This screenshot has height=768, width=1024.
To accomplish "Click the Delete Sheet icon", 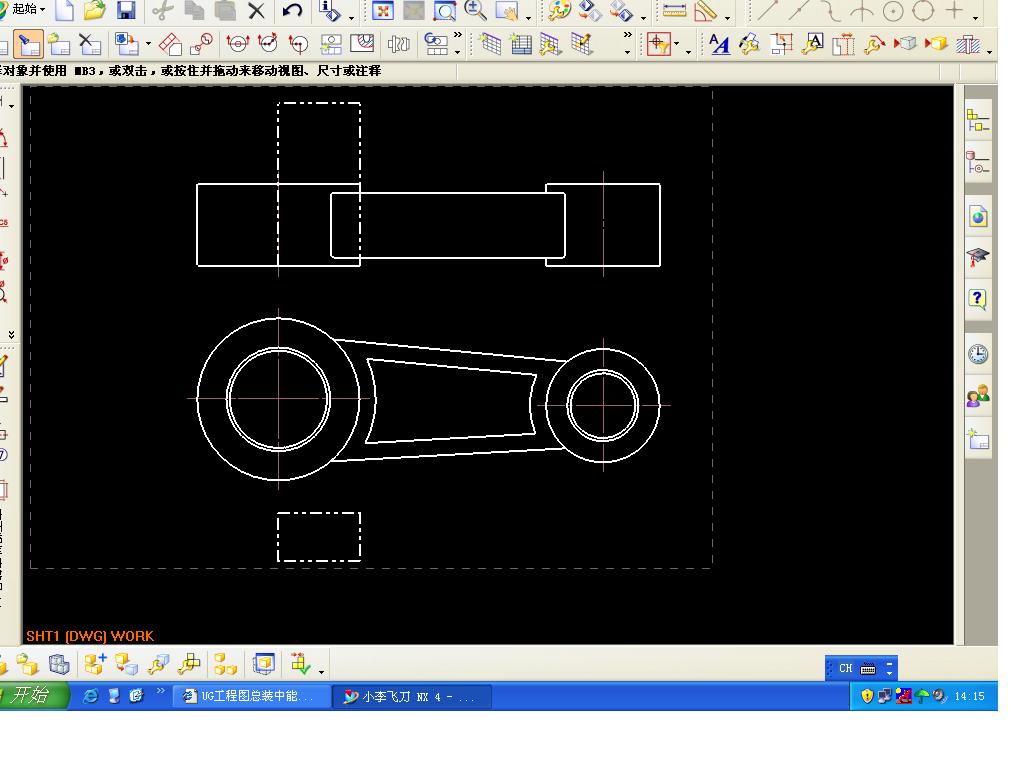I will pyautogui.click(x=89, y=44).
